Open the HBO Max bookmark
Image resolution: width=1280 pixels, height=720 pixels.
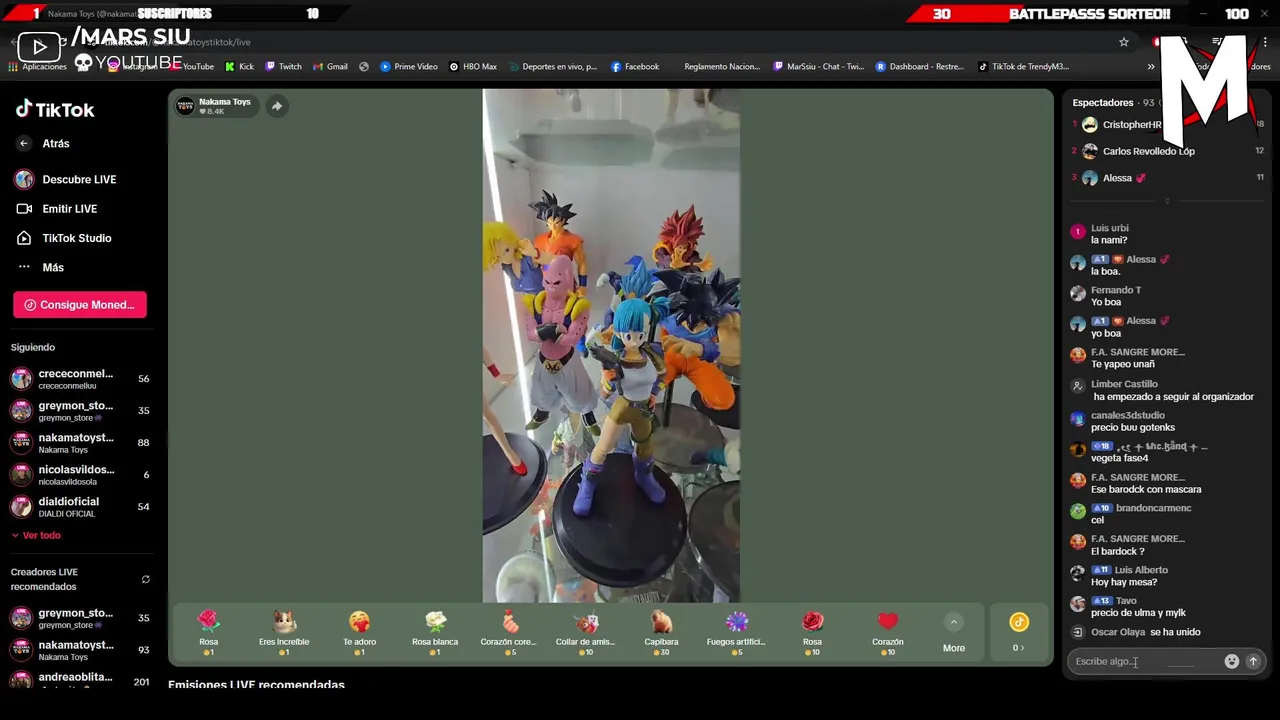pyautogui.click(x=473, y=67)
